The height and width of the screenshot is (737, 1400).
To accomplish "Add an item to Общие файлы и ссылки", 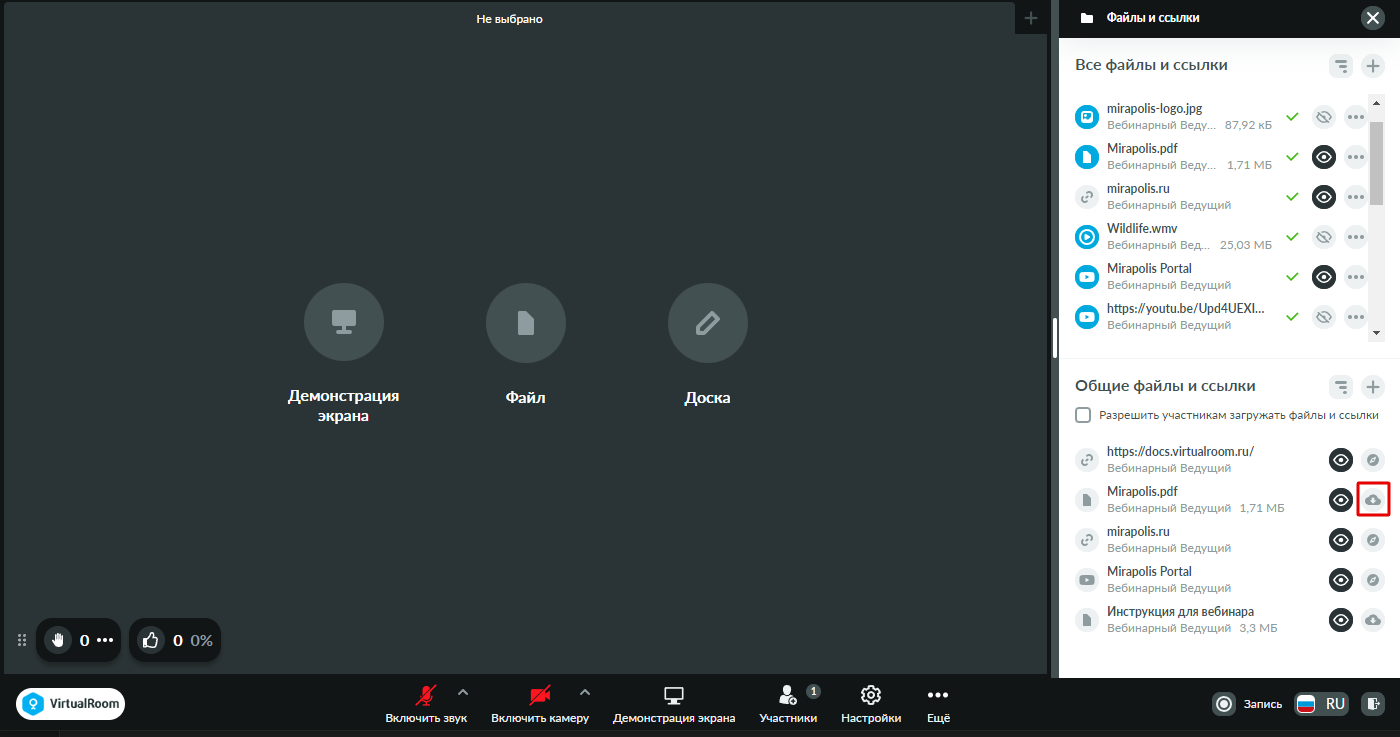I will pos(1373,387).
